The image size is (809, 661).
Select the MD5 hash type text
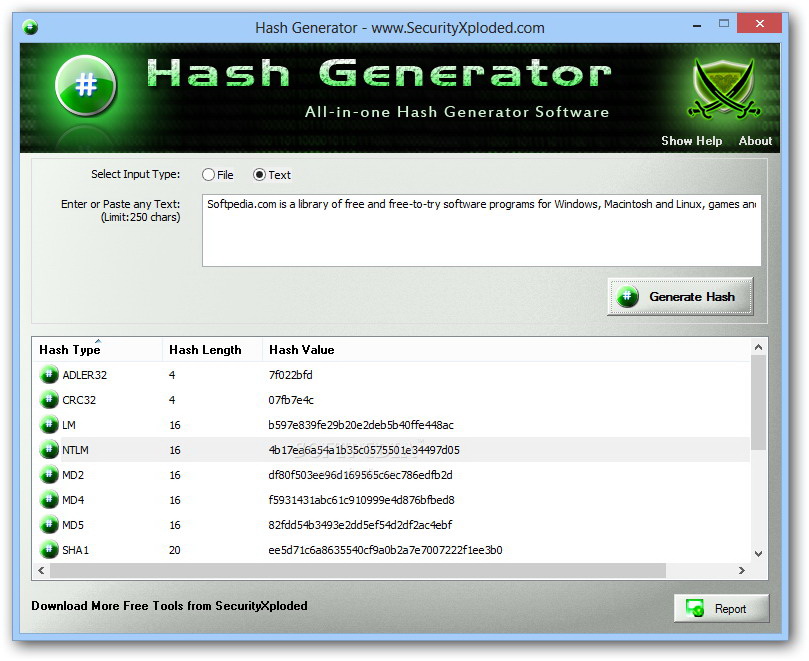pos(73,525)
